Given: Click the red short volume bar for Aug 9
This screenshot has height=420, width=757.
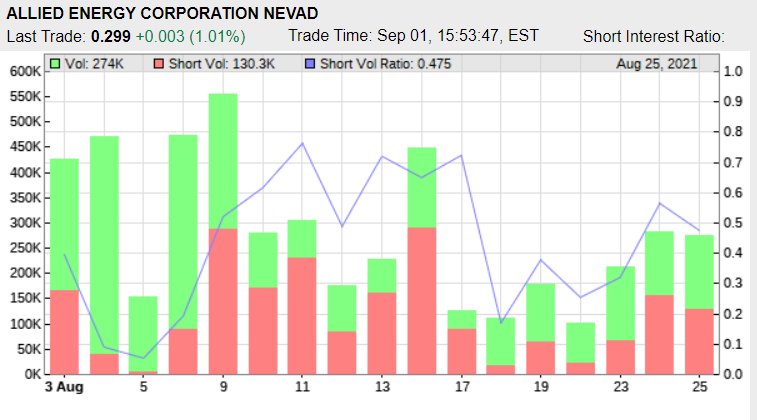Looking at the screenshot, I should [223, 301].
